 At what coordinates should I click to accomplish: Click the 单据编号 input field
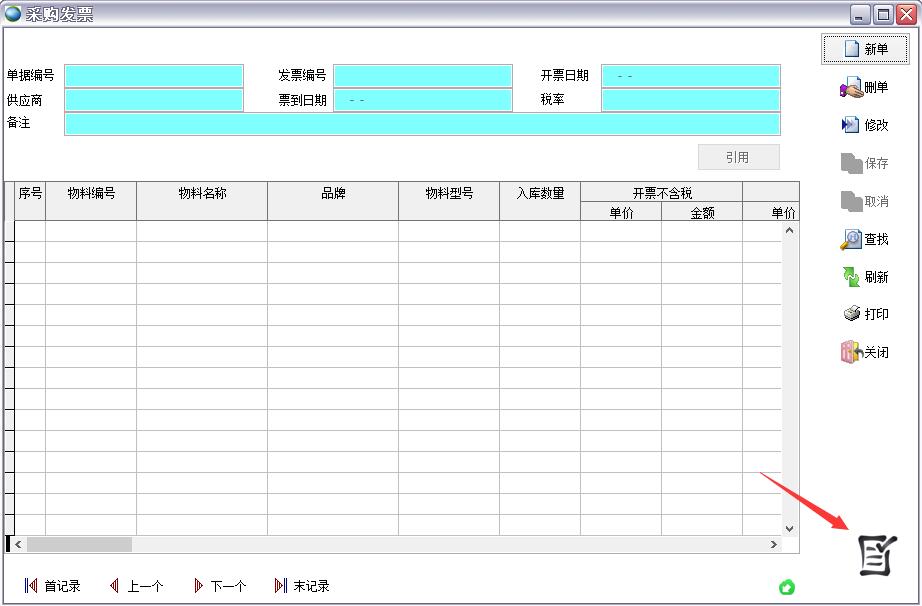tap(154, 76)
